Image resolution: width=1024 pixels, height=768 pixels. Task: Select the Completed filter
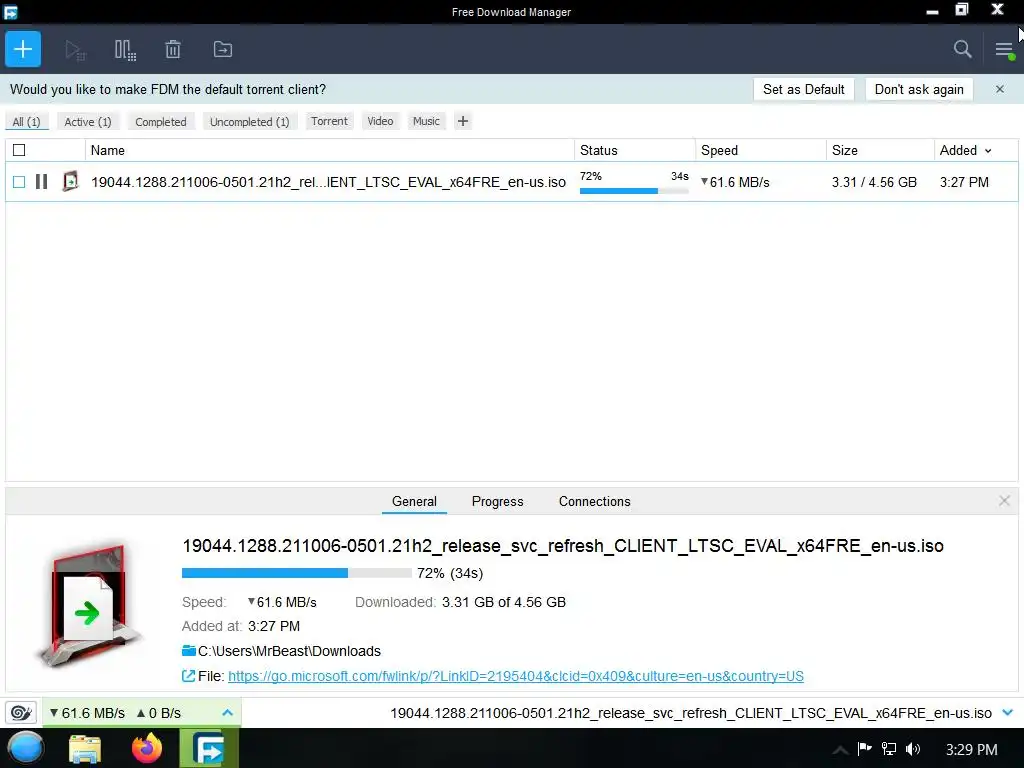click(x=161, y=121)
